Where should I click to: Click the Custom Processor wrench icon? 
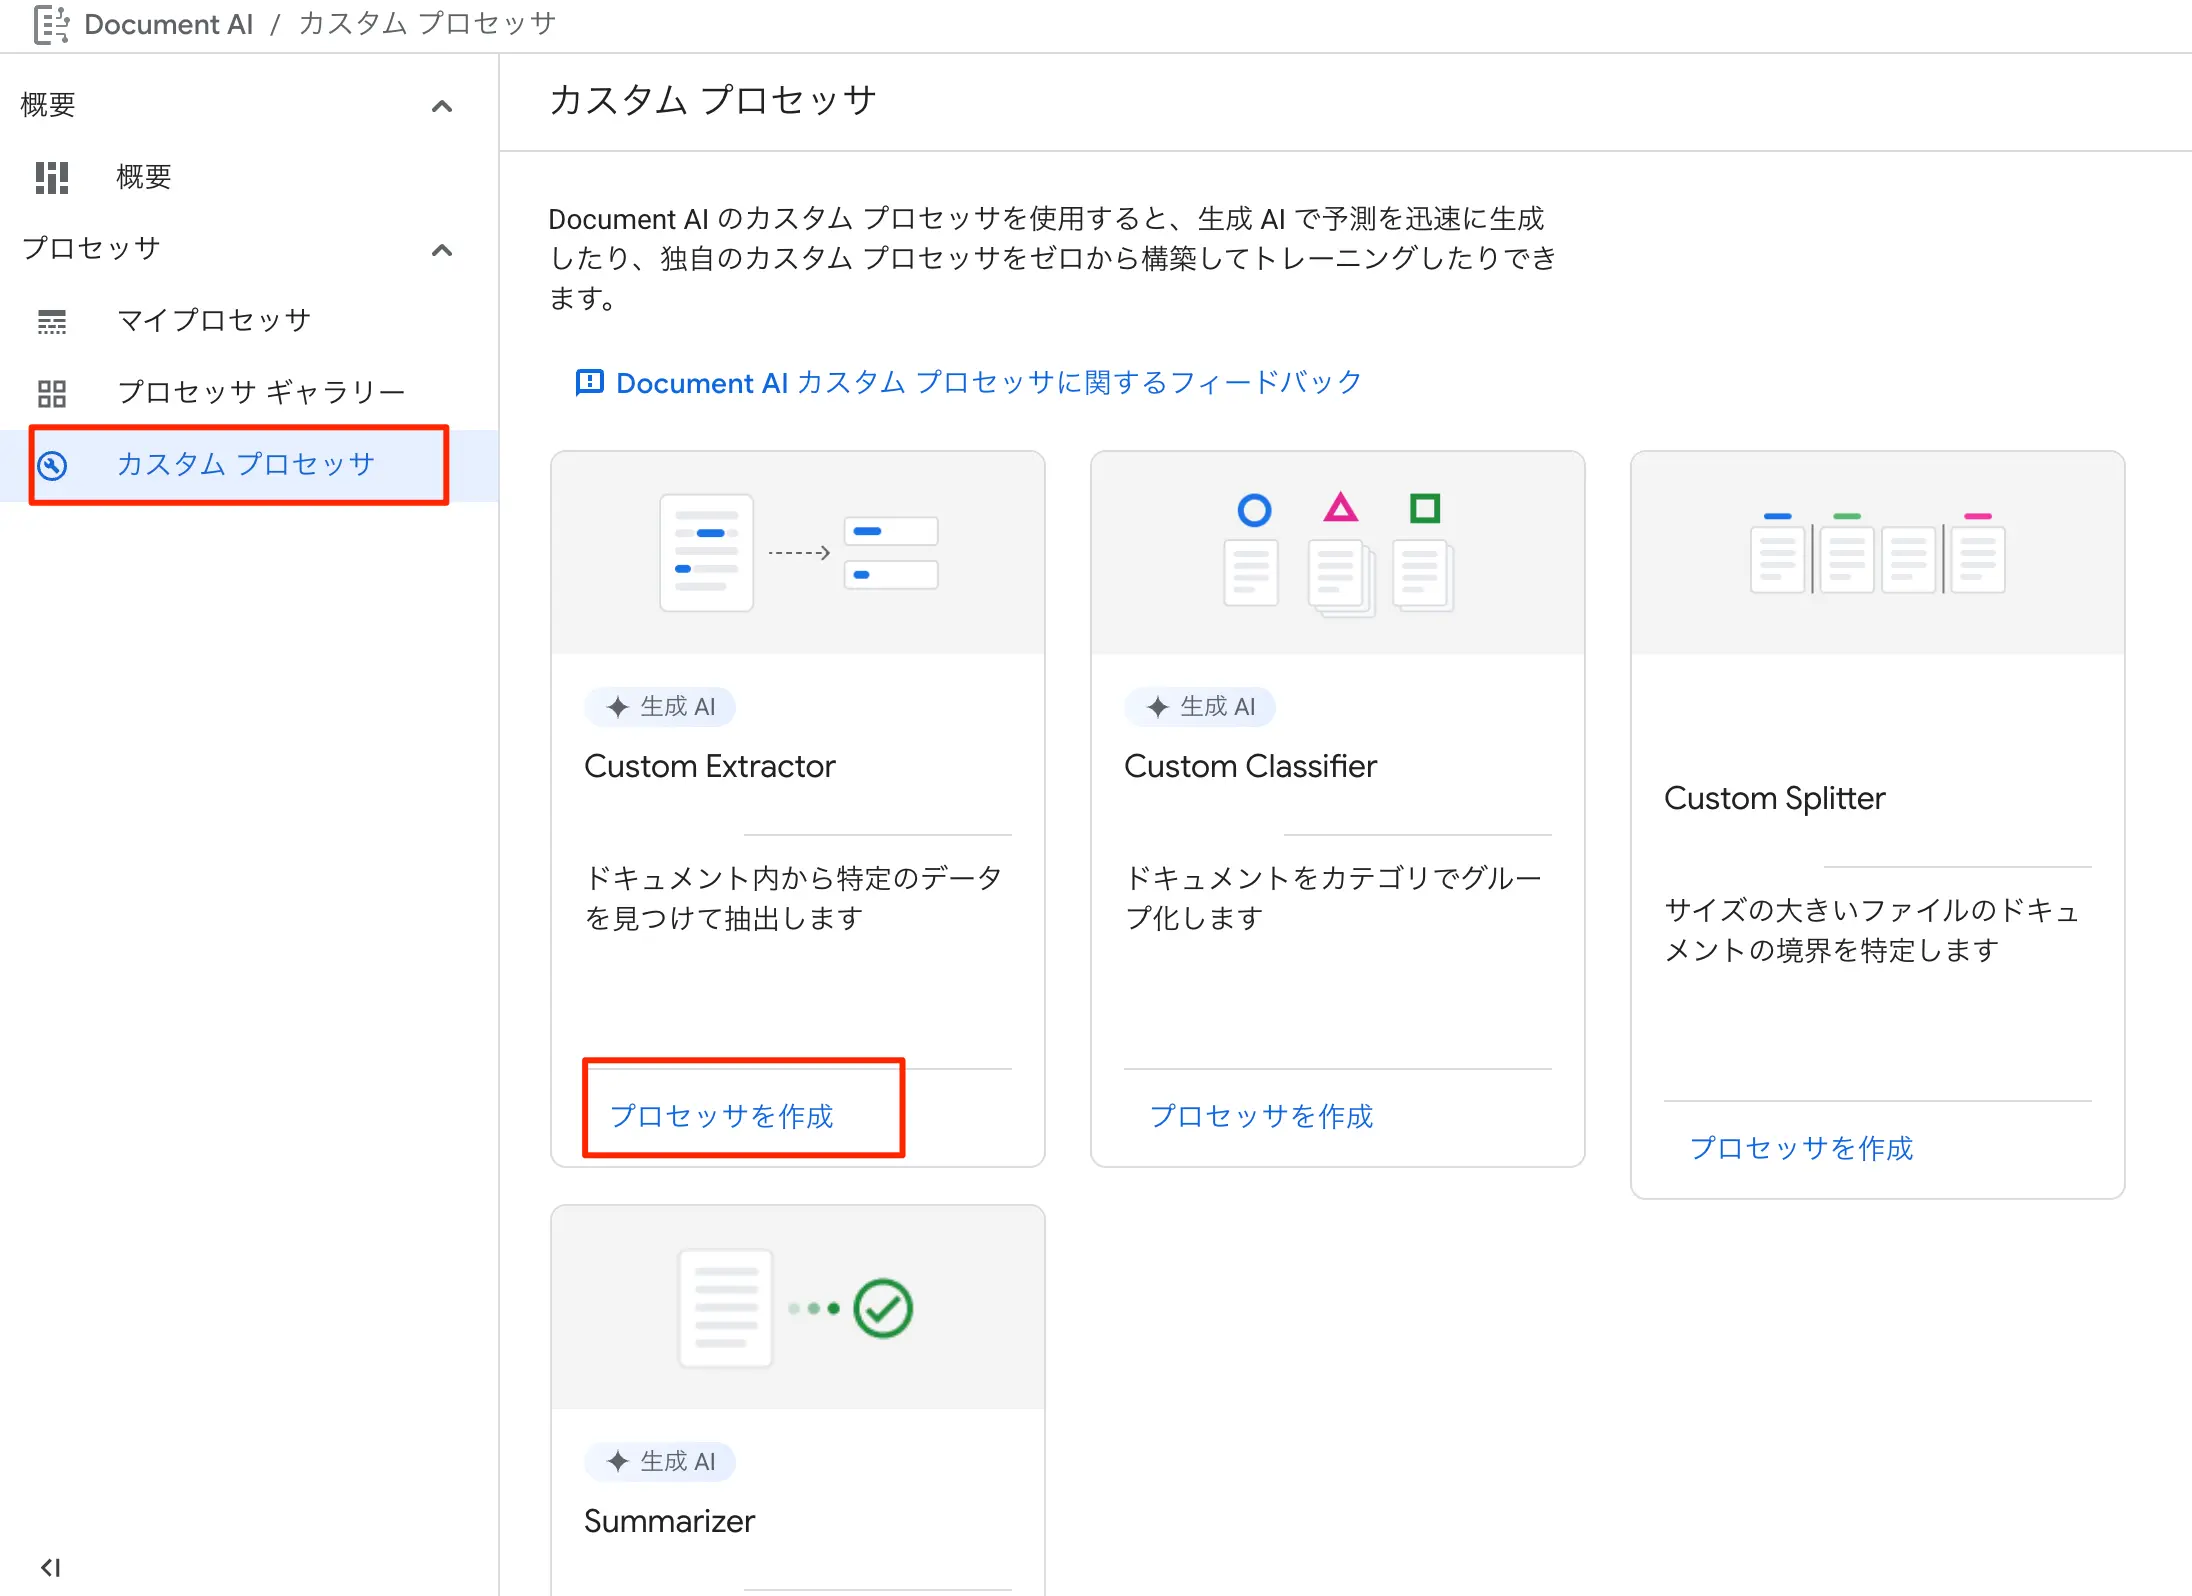point(52,465)
